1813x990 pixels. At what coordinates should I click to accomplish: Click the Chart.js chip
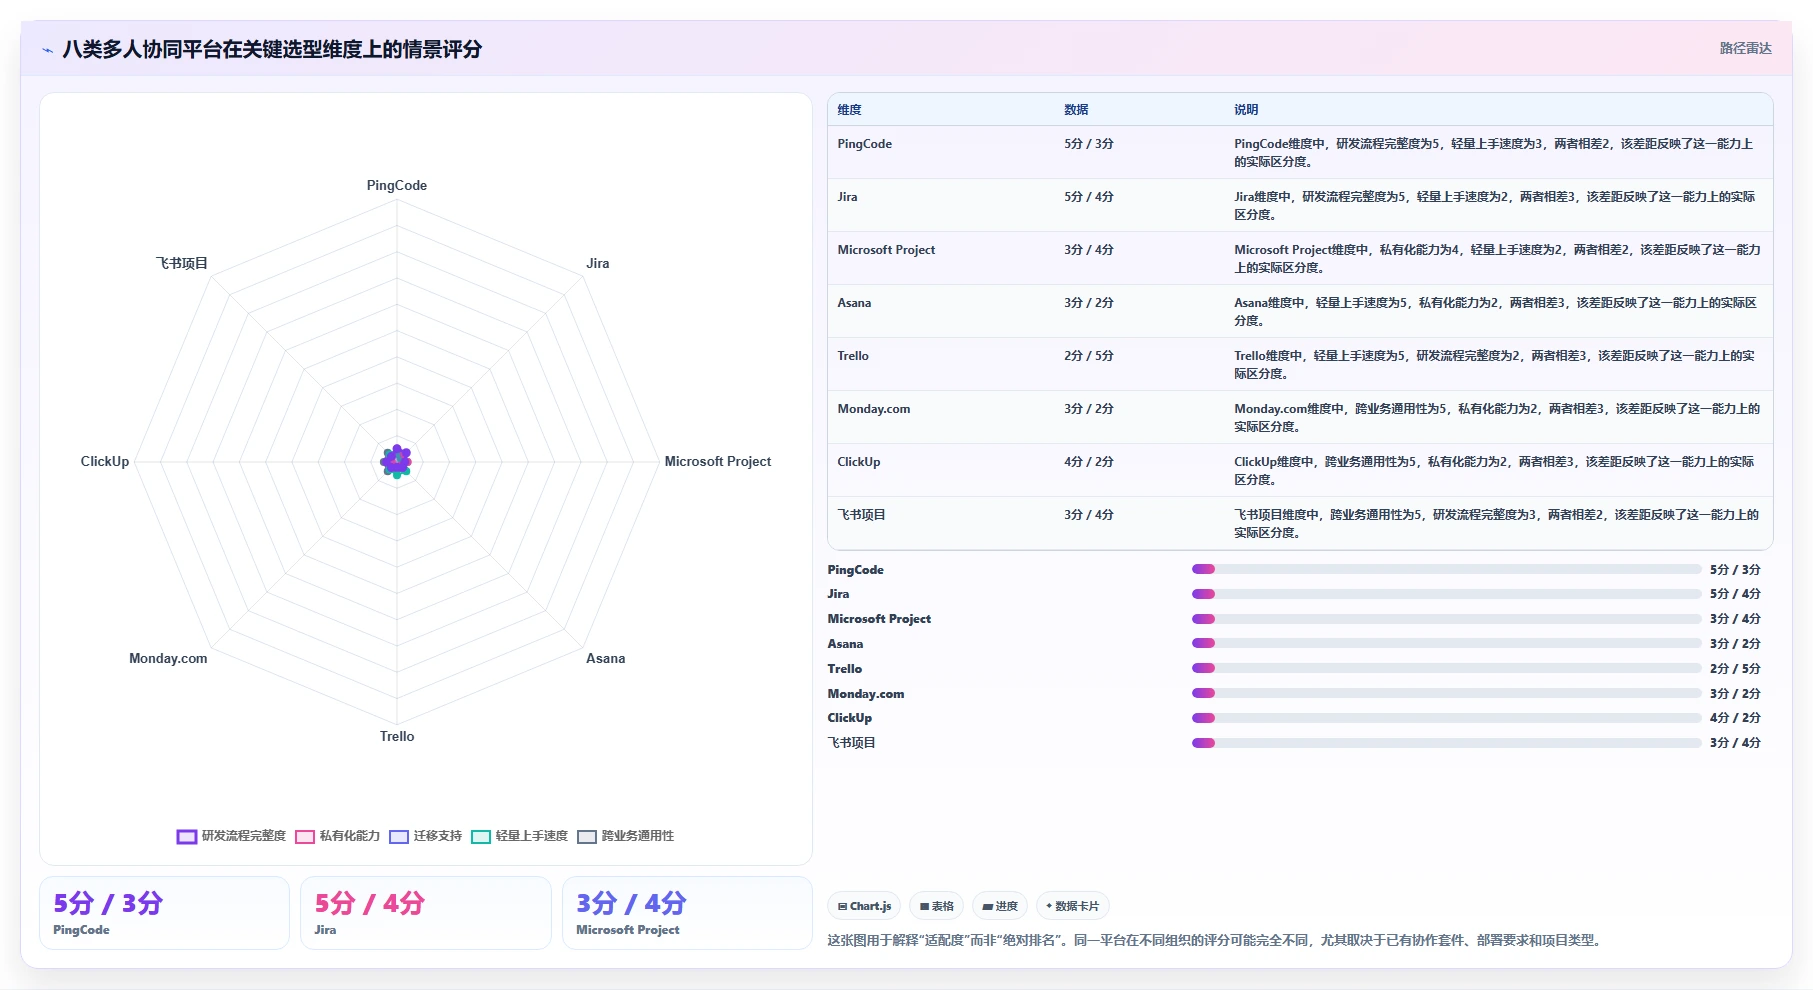[864, 906]
